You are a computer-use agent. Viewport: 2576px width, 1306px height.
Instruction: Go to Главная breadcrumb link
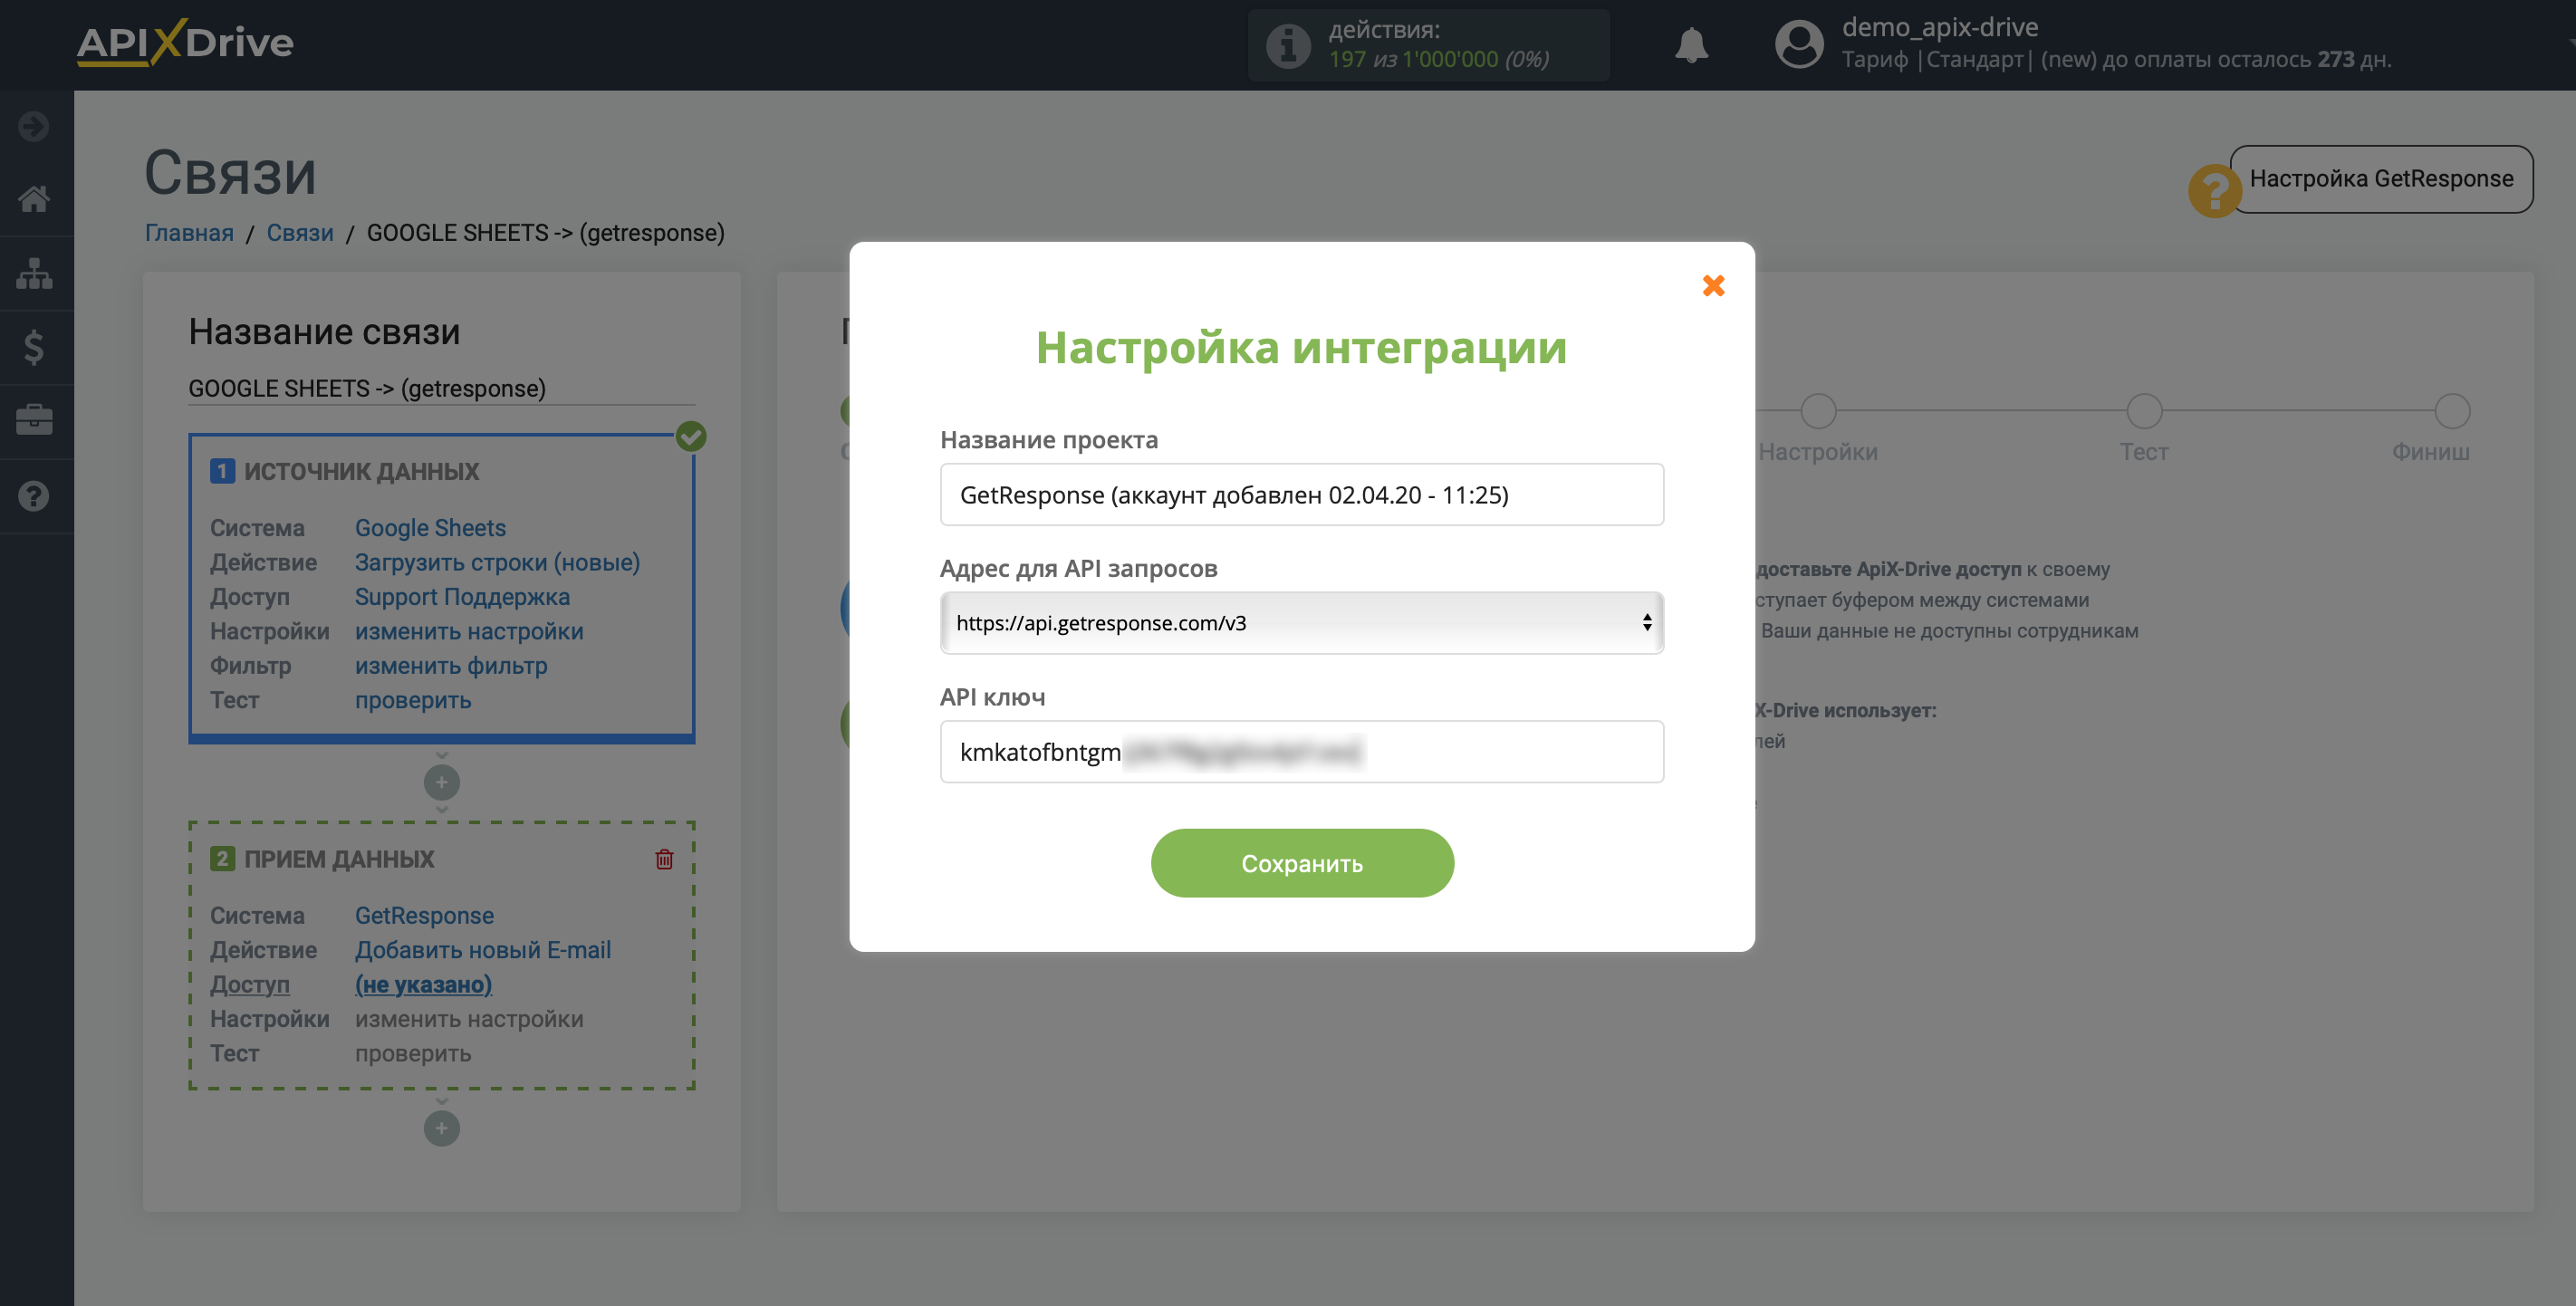[x=189, y=232]
